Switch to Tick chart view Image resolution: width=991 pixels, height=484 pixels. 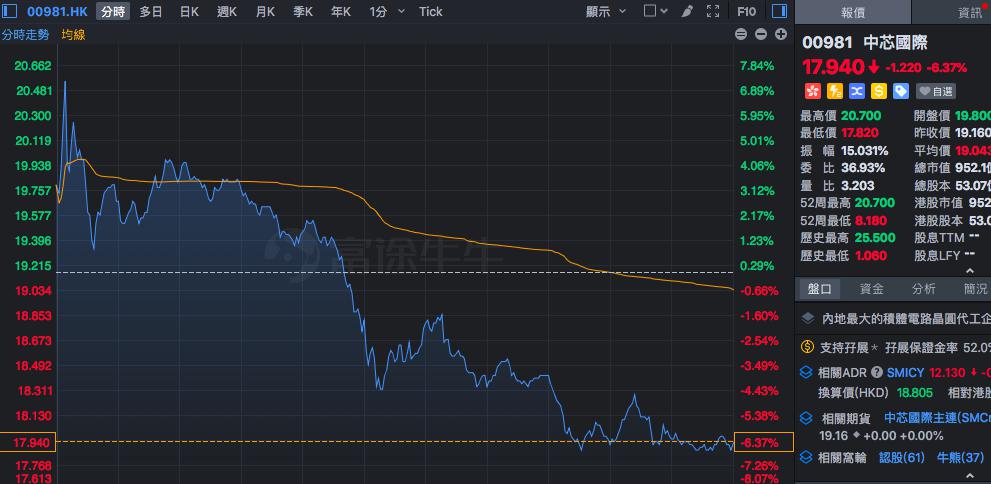point(430,11)
